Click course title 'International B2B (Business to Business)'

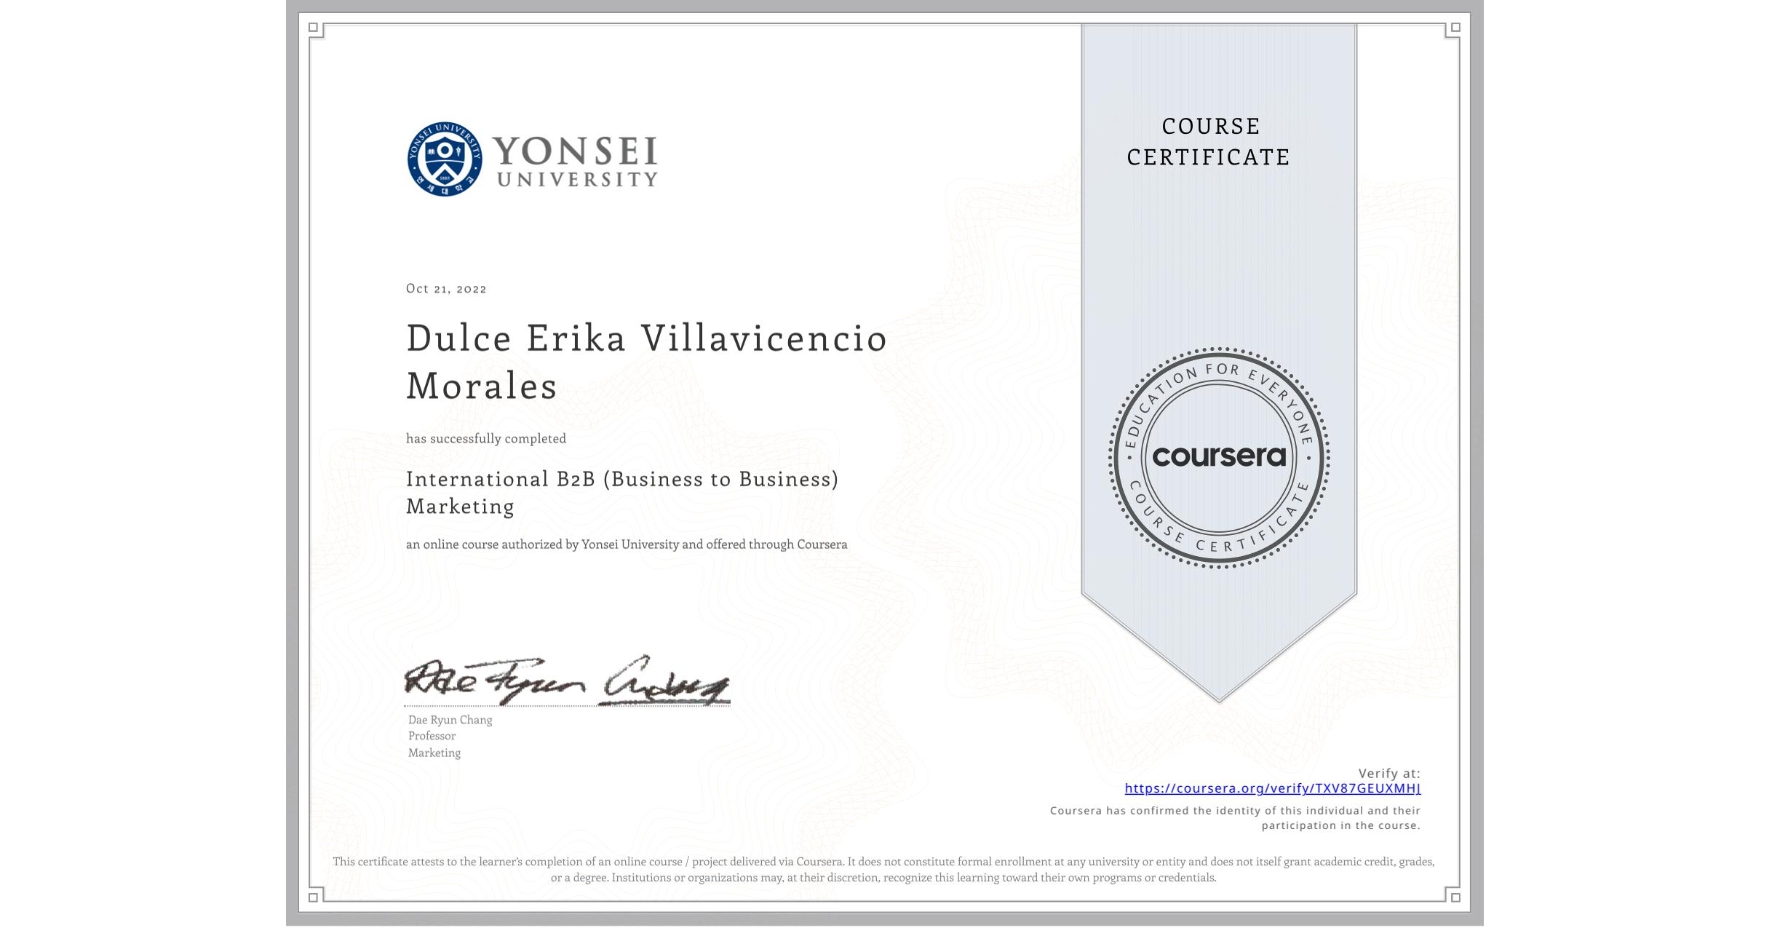pos(622,479)
